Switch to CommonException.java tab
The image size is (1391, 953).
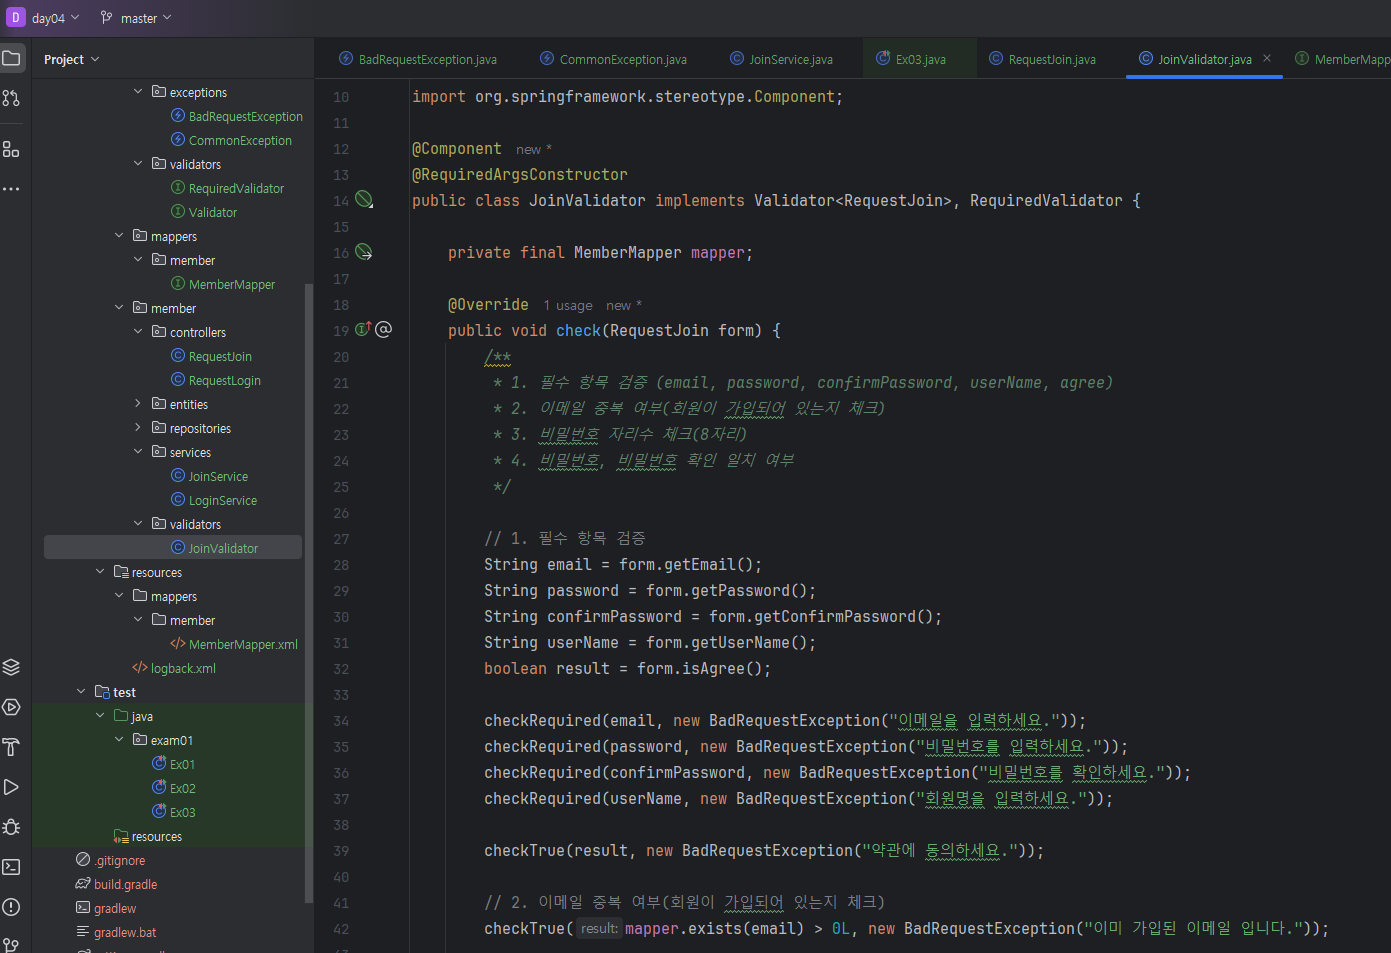[x=613, y=59]
